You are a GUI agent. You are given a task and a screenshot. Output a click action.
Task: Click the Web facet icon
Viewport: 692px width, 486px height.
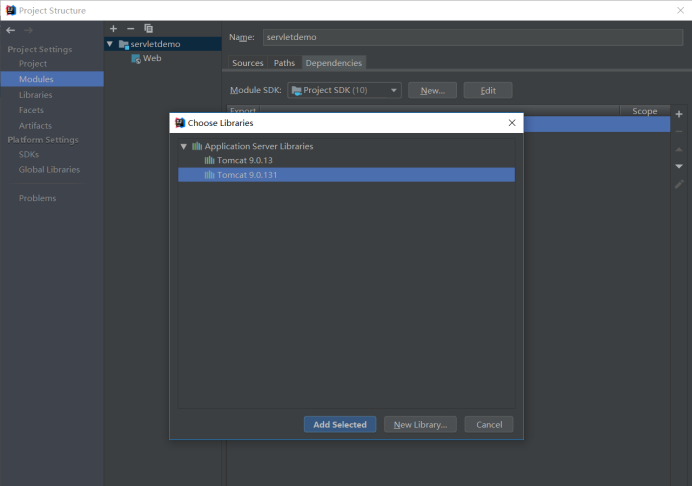136,58
